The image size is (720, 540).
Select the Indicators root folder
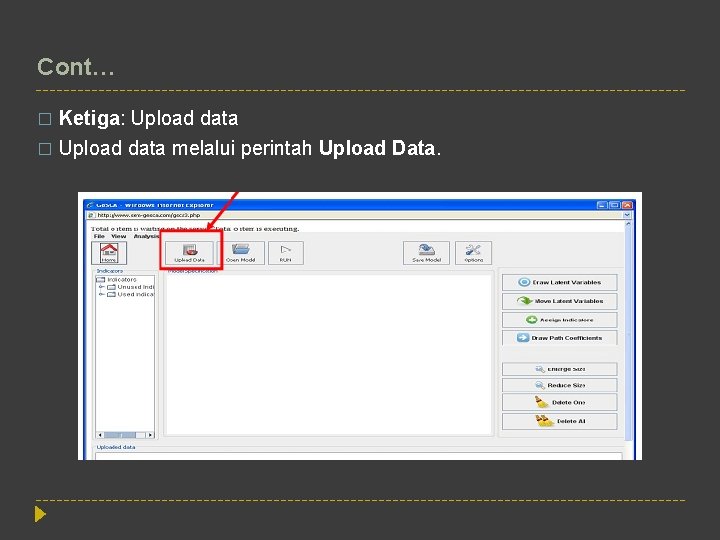[117, 279]
